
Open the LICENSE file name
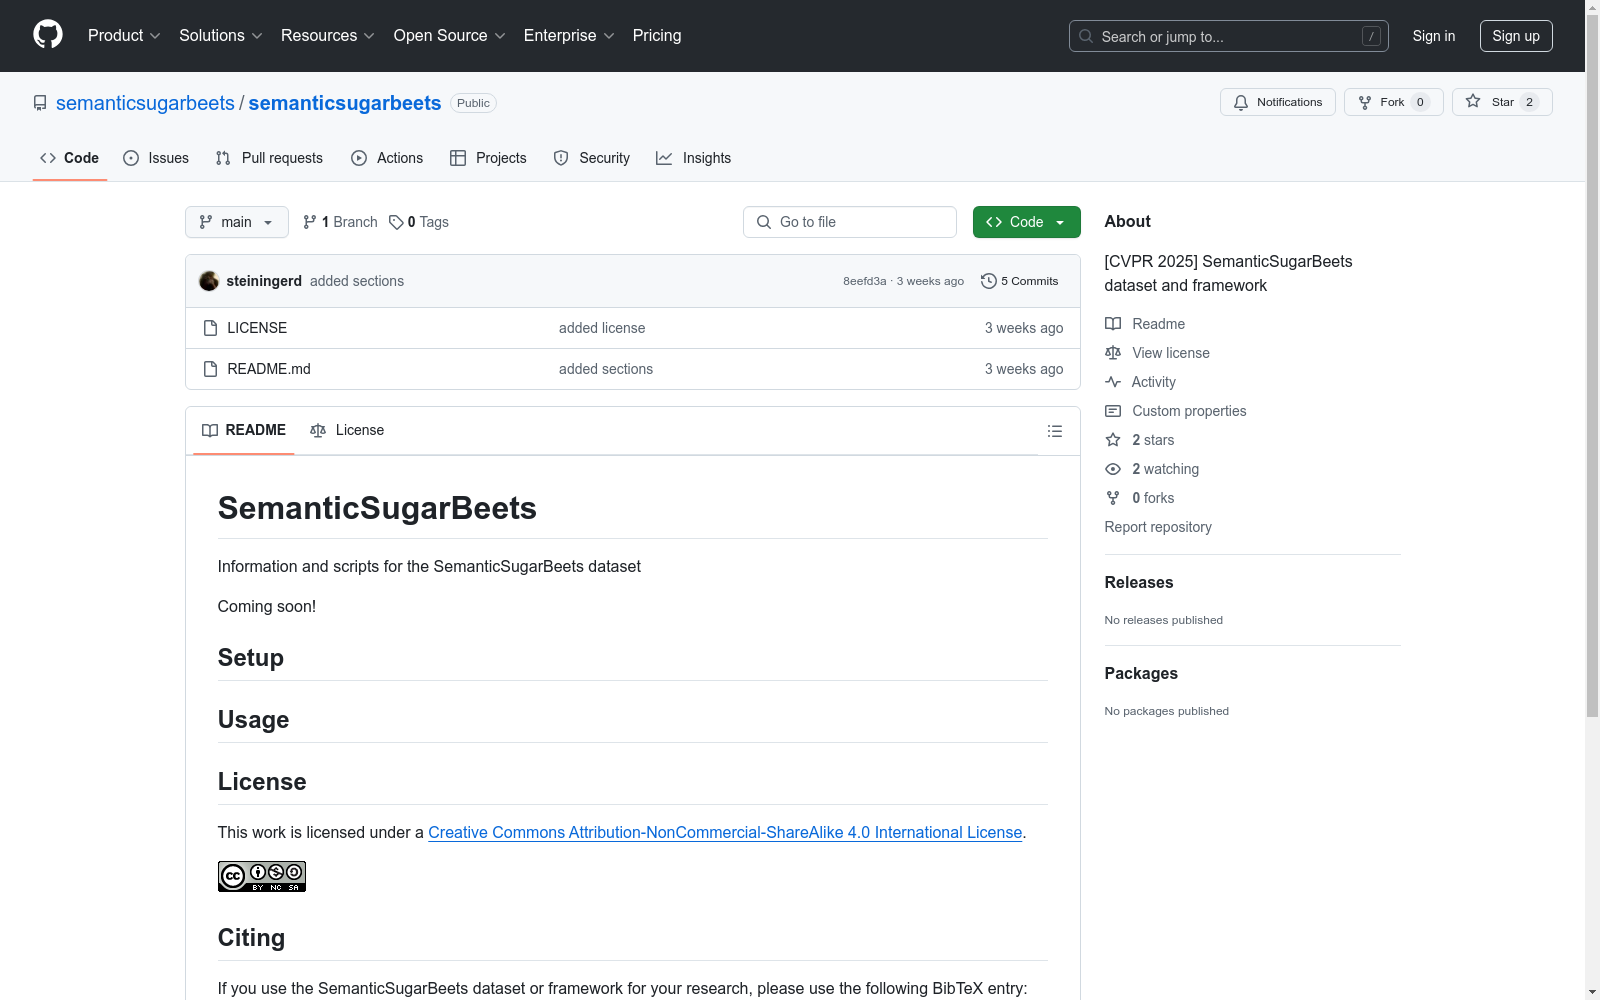(257, 328)
